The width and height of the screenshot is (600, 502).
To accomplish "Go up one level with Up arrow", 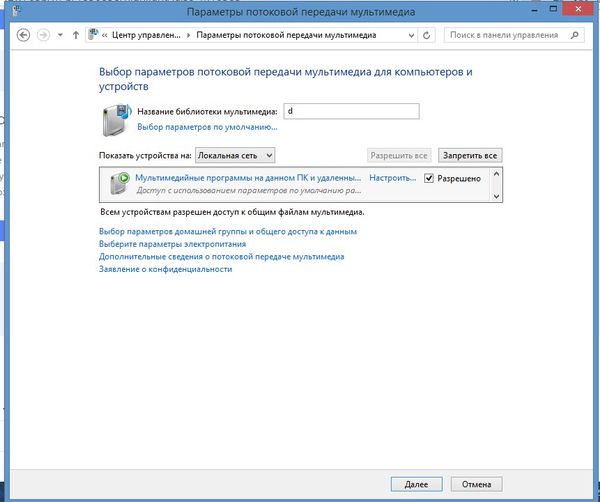I will pyautogui.click(x=76, y=35).
